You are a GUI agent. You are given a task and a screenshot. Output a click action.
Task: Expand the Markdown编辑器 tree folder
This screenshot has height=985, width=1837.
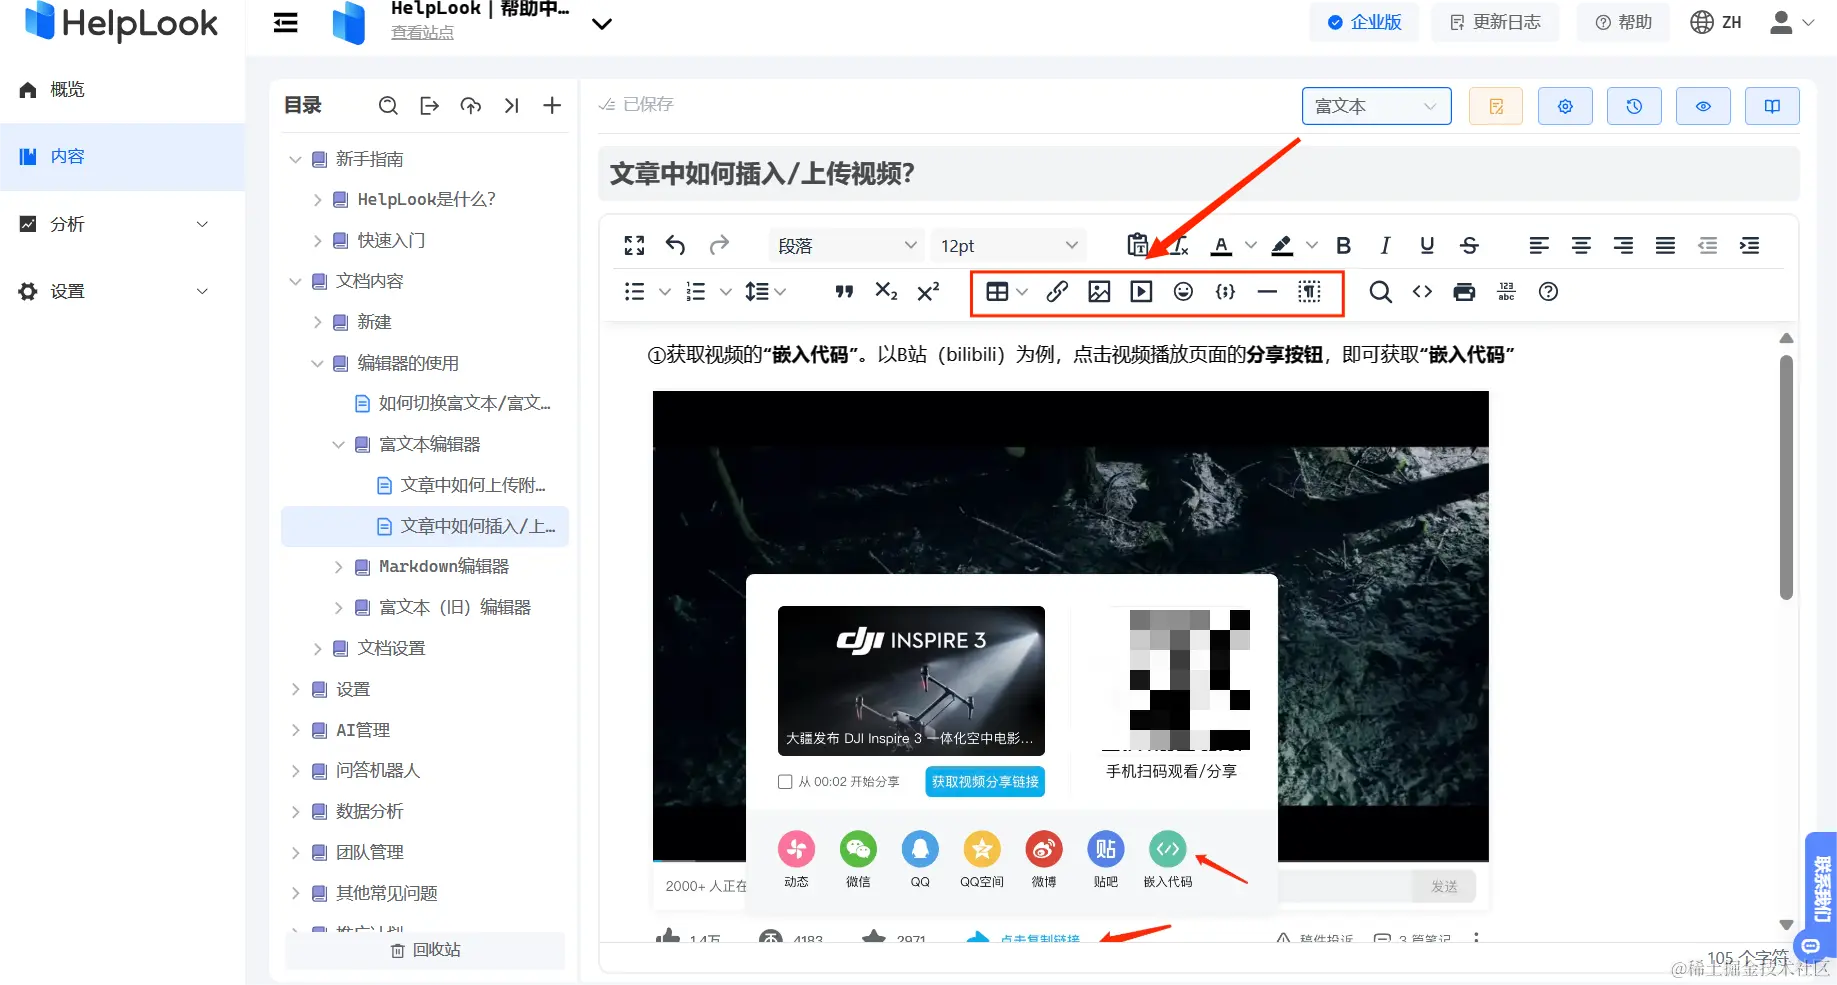click(338, 567)
